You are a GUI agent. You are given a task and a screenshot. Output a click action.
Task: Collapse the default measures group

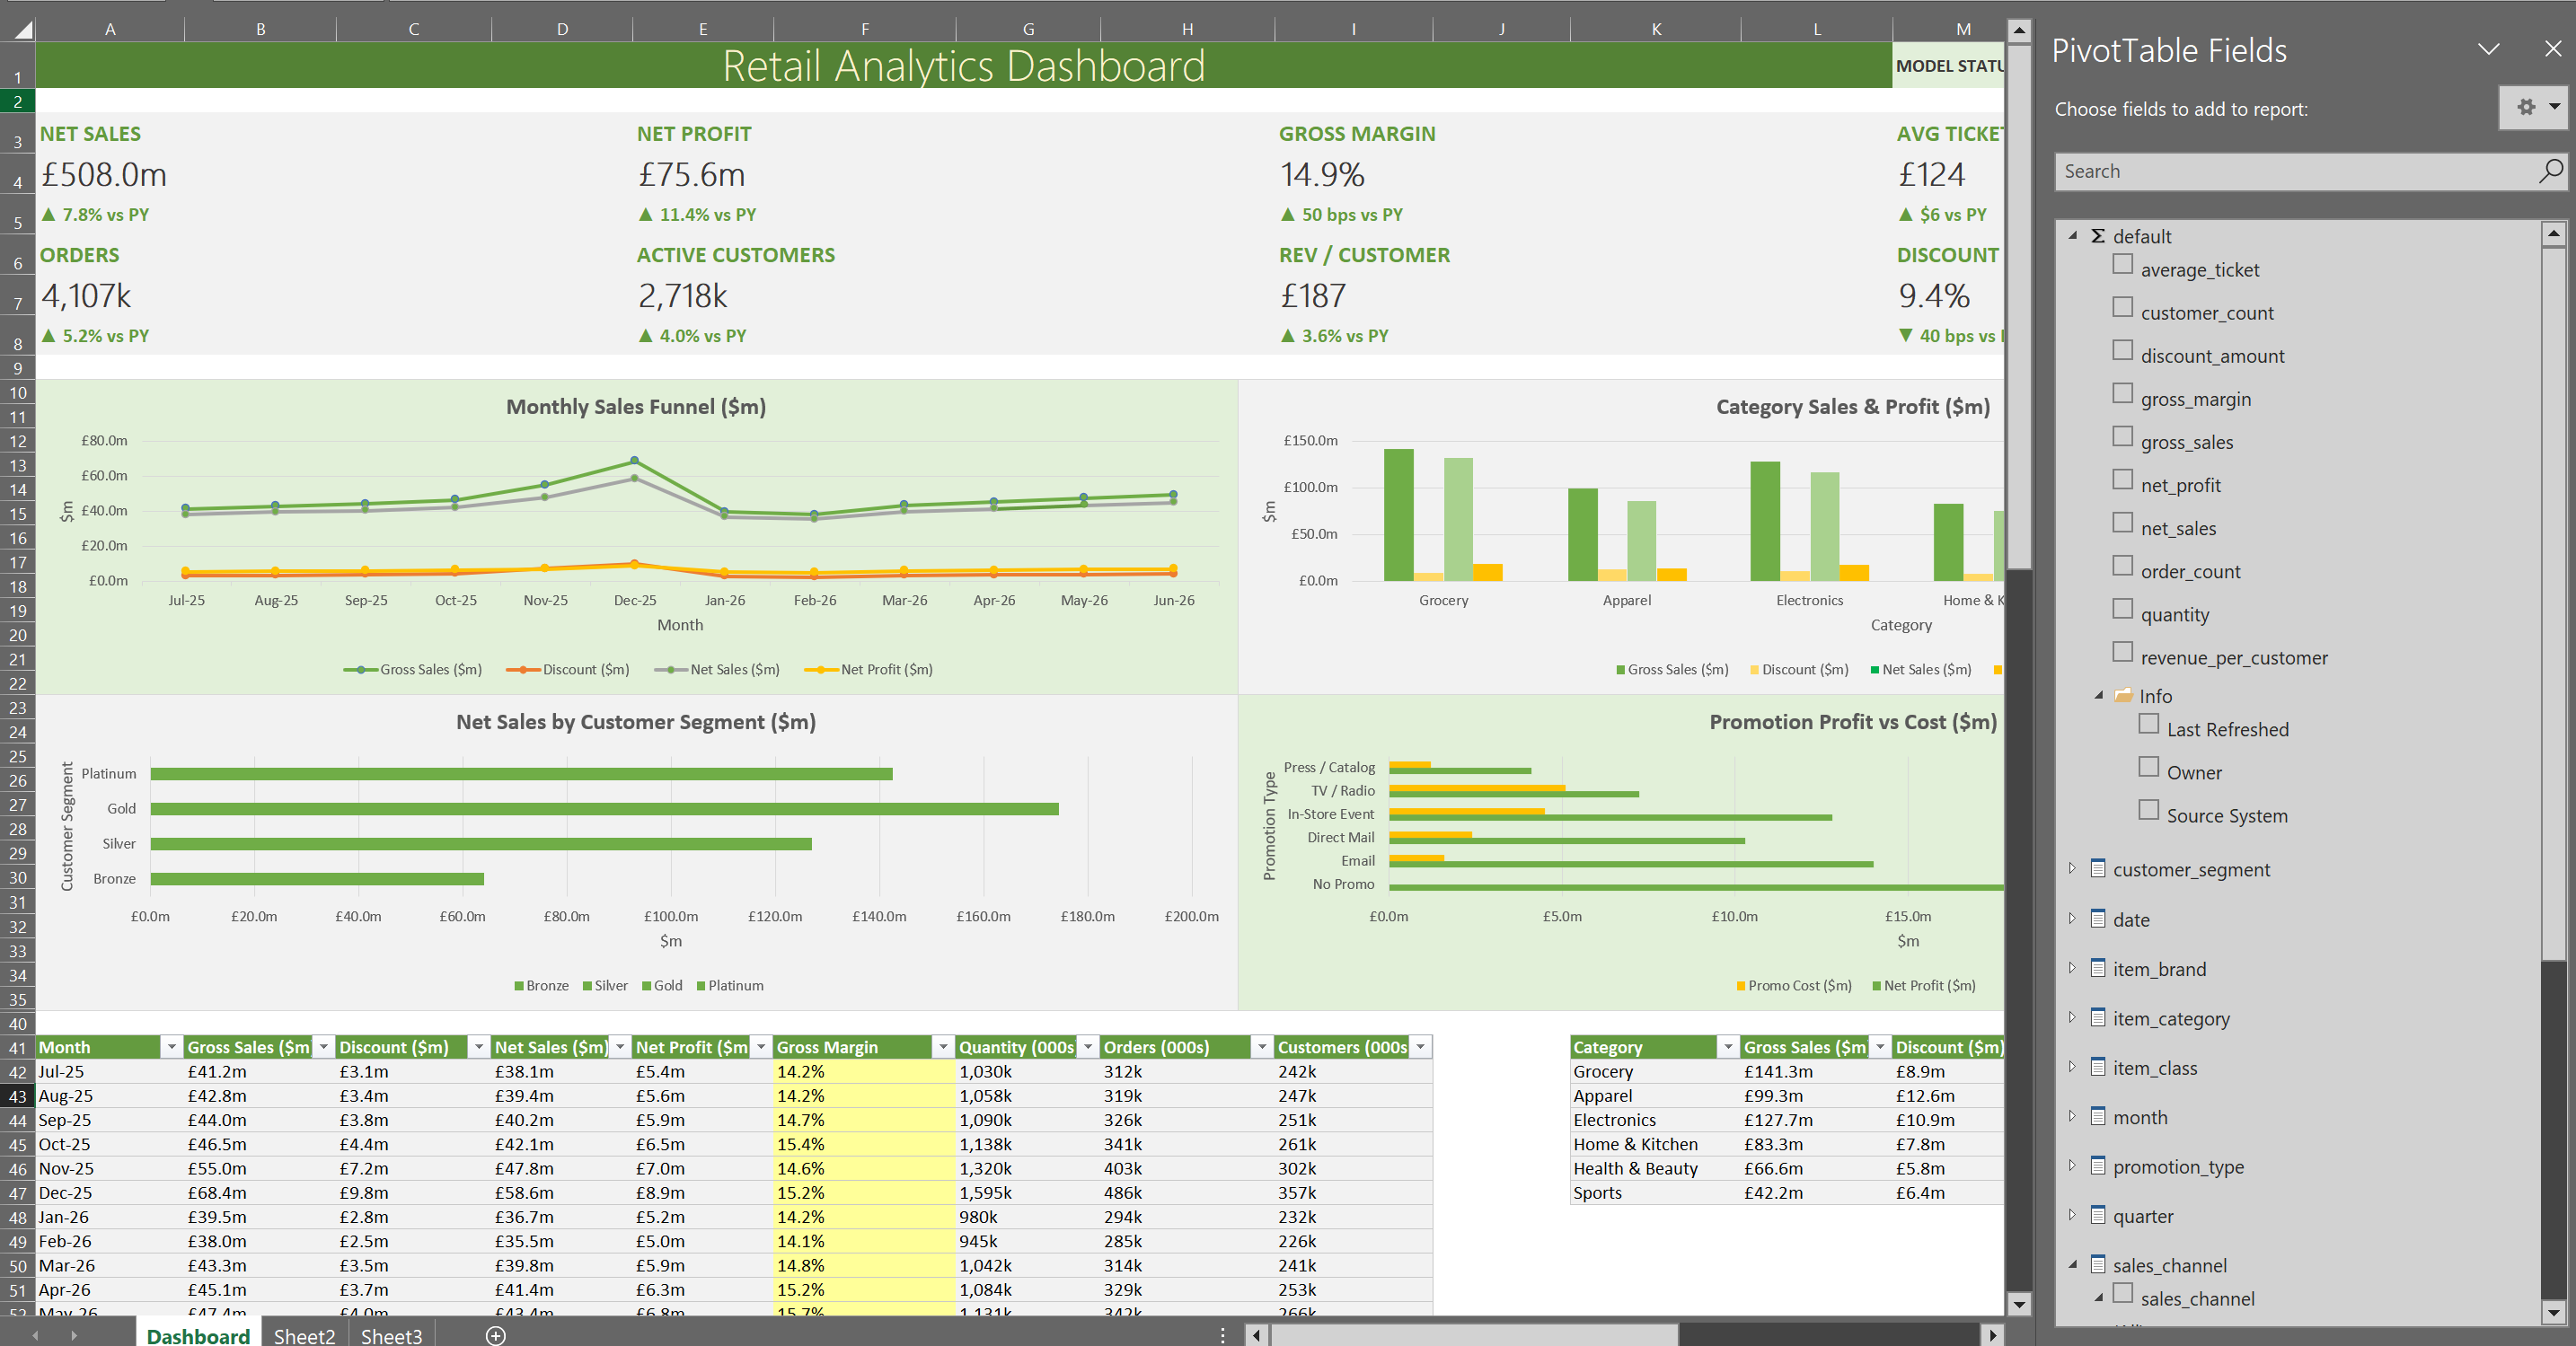(2072, 236)
